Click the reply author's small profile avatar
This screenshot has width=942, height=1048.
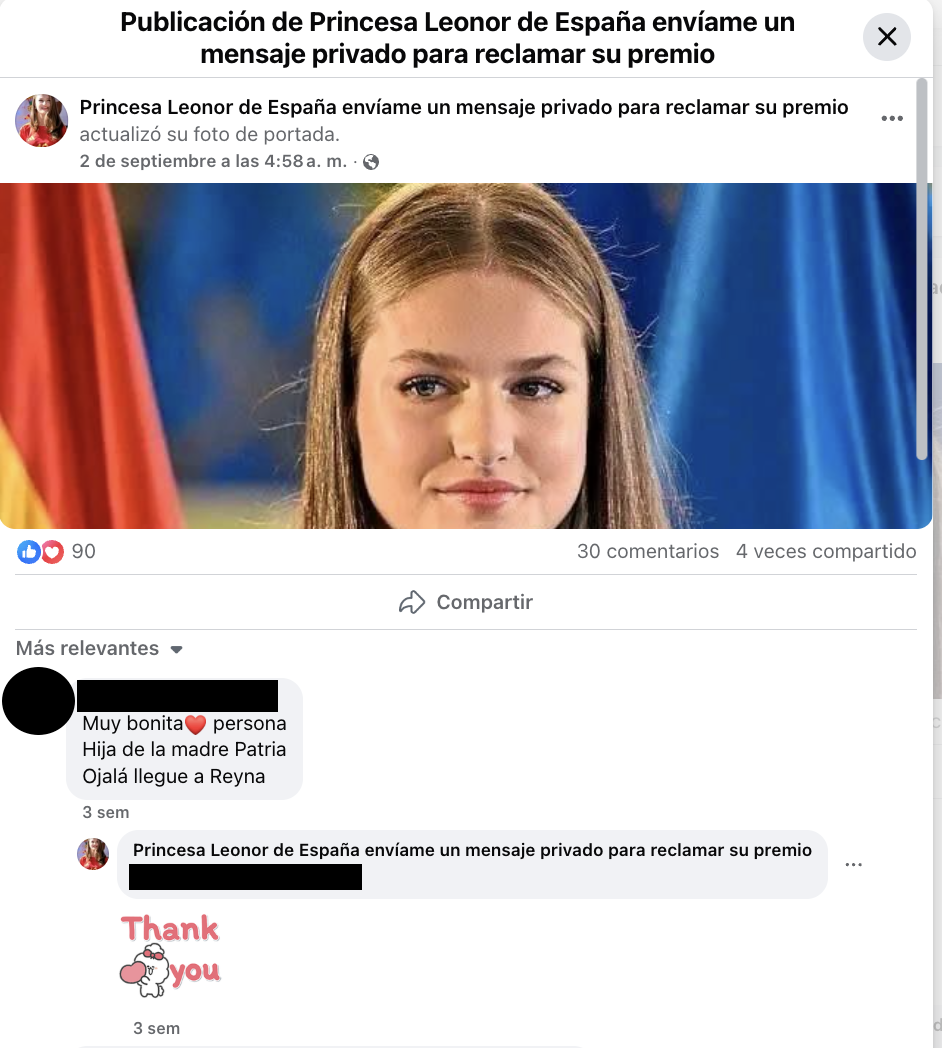tap(93, 854)
